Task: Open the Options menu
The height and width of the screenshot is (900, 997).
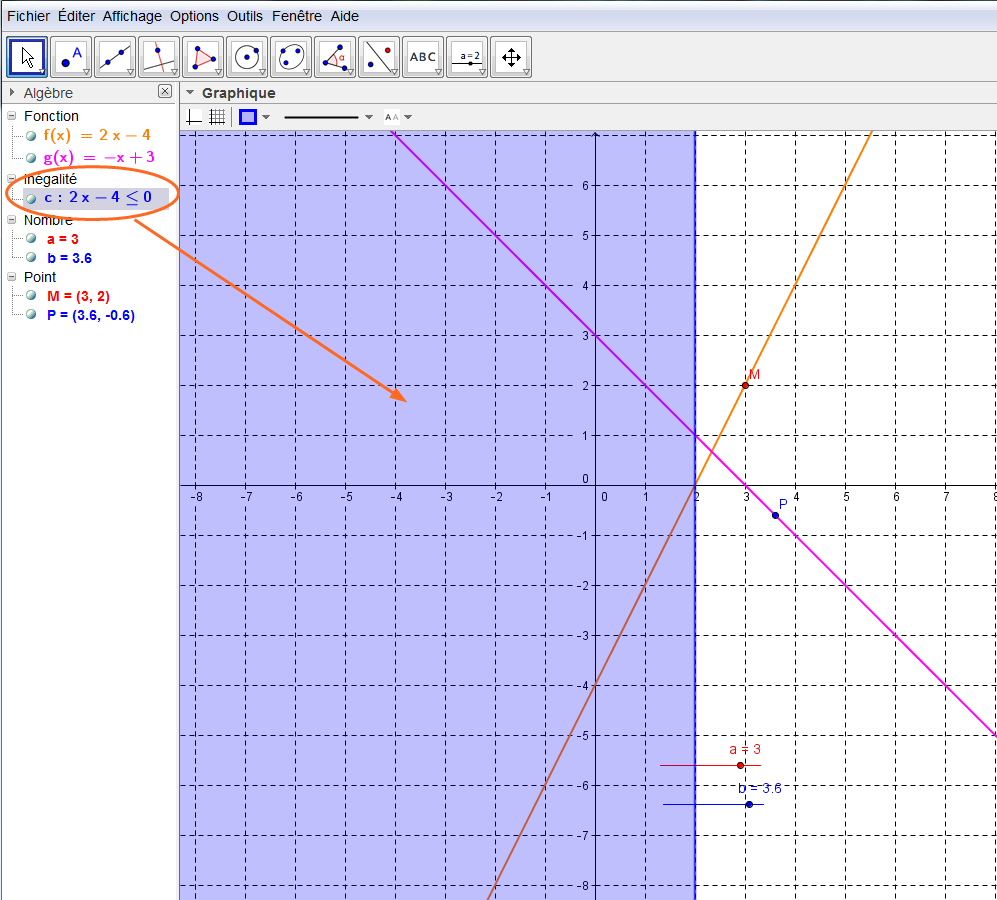Action: (195, 16)
